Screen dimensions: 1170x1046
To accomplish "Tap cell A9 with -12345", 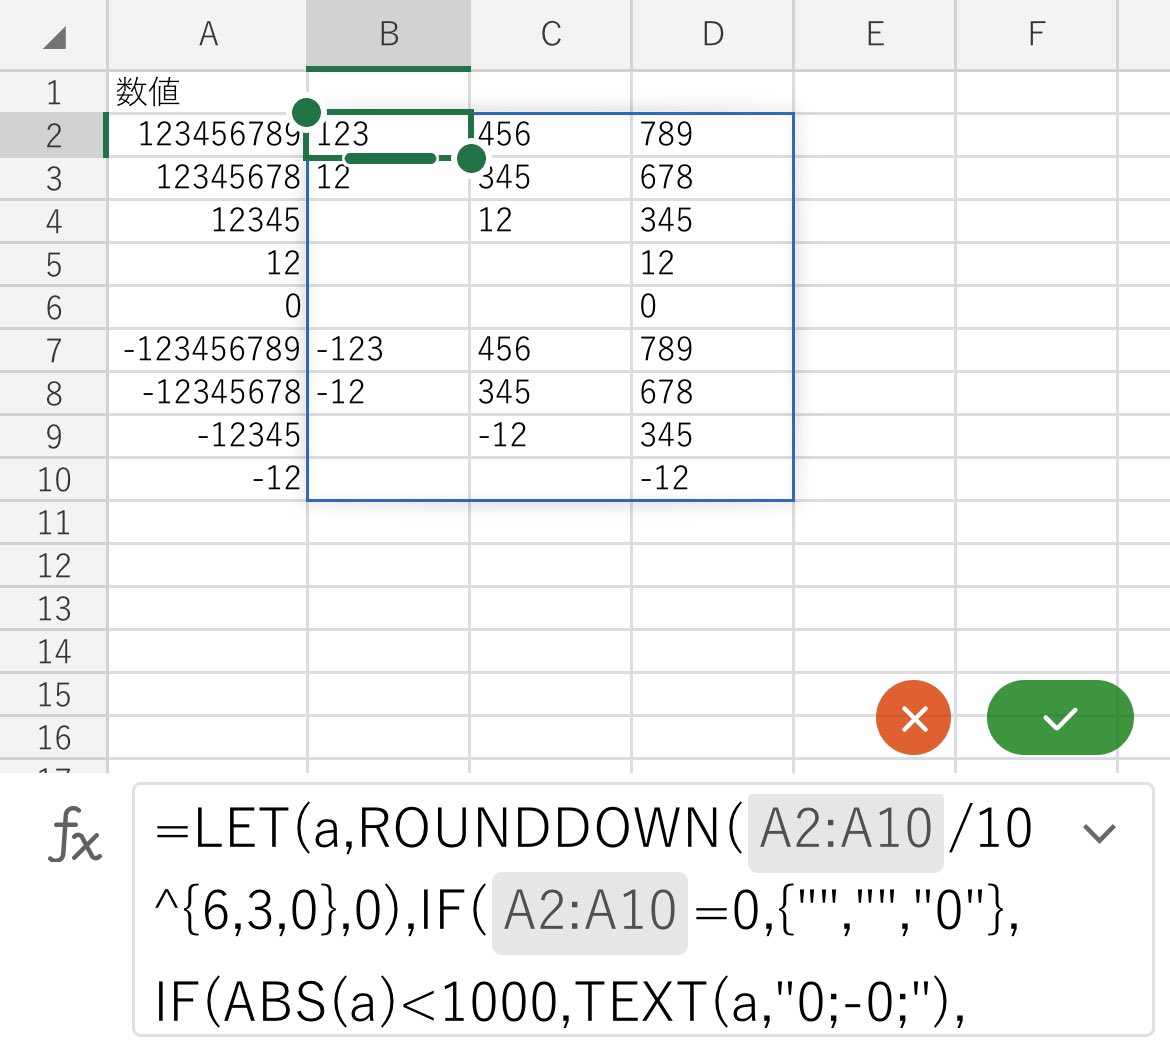I will [x=207, y=436].
